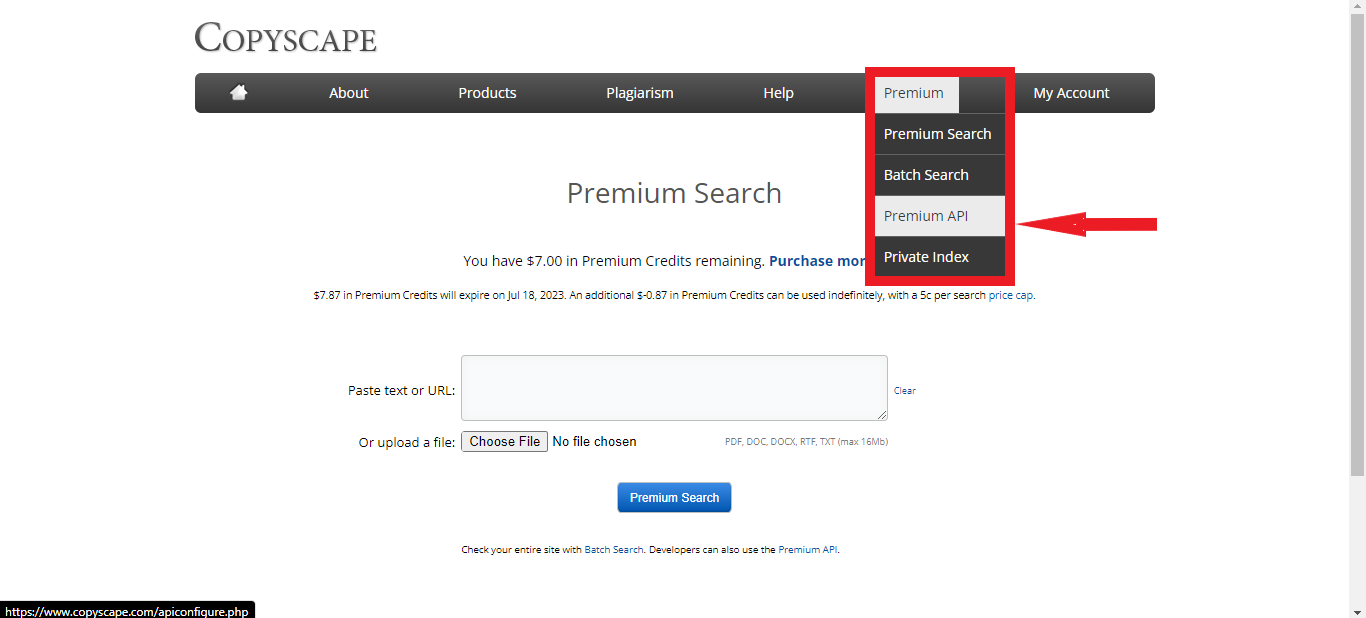Screen dimensions: 1366x618
Task: Click the 'No file chosen' text
Action: click(594, 442)
